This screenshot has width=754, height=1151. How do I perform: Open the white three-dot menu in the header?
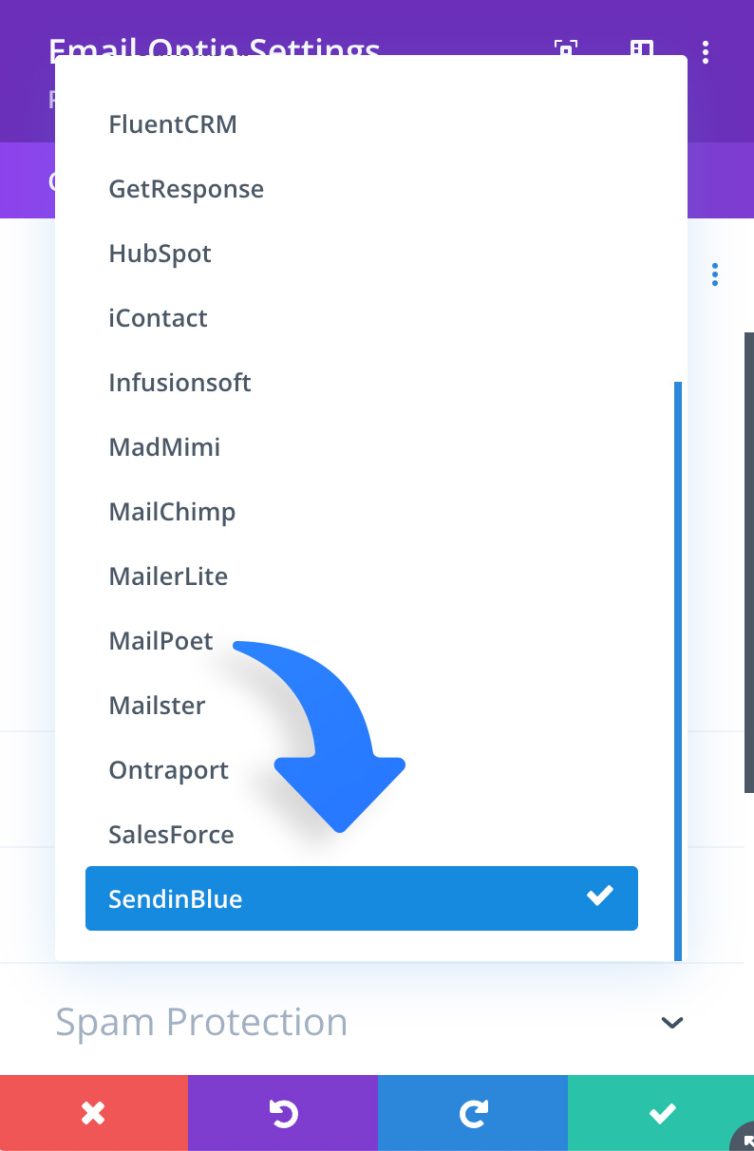click(x=706, y=51)
